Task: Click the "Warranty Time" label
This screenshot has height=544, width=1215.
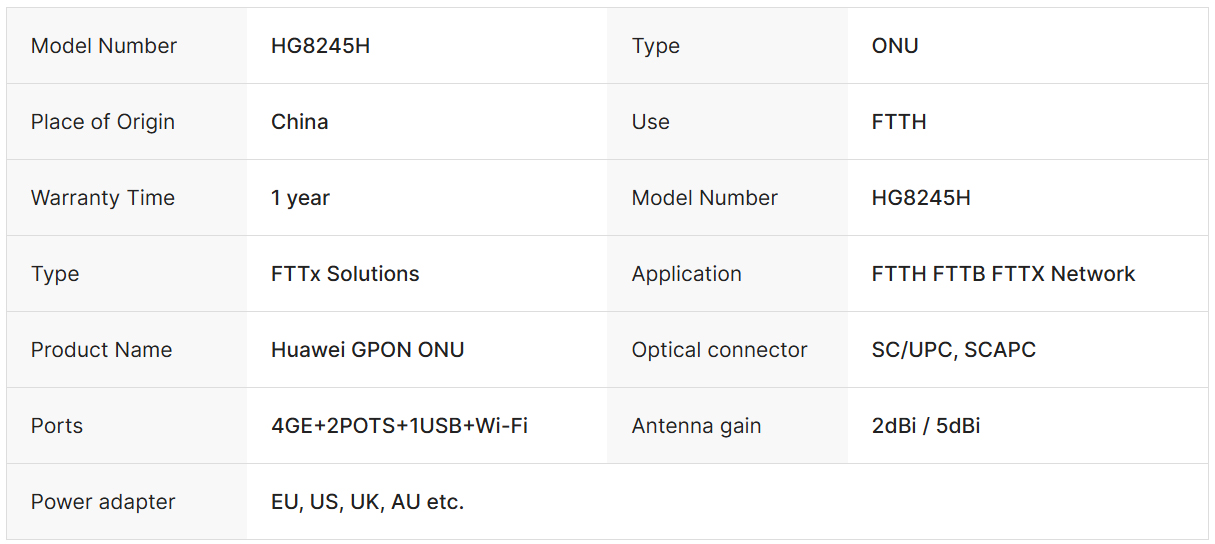Action: tap(103, 198)
